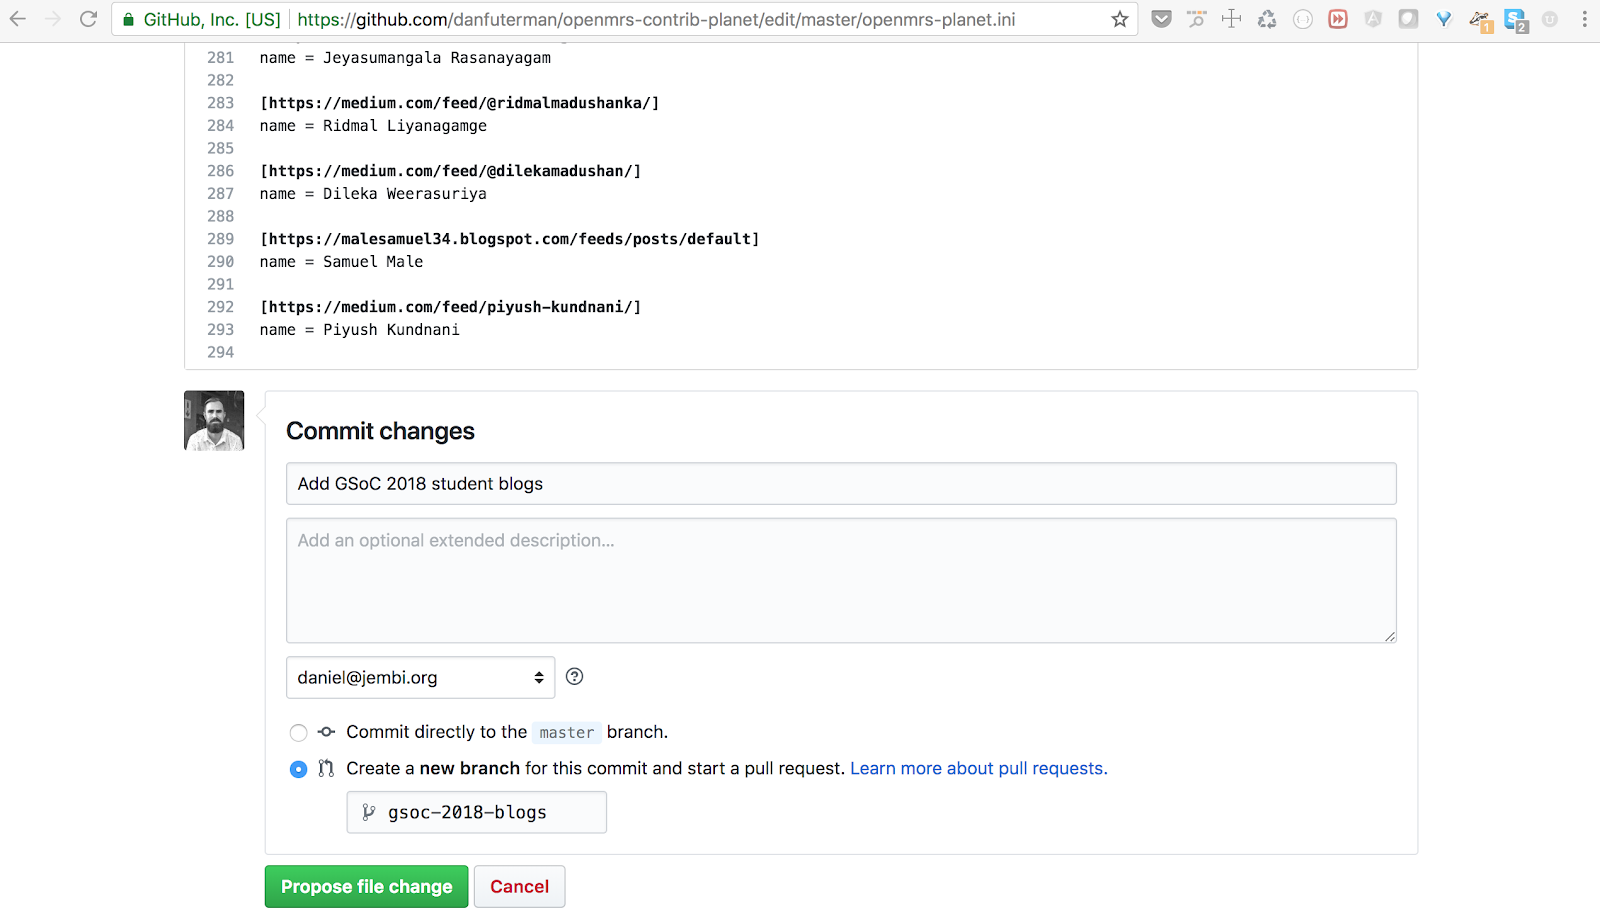Open Learn more about pull requests link
1600x918 pixels.
coord(979,769)
